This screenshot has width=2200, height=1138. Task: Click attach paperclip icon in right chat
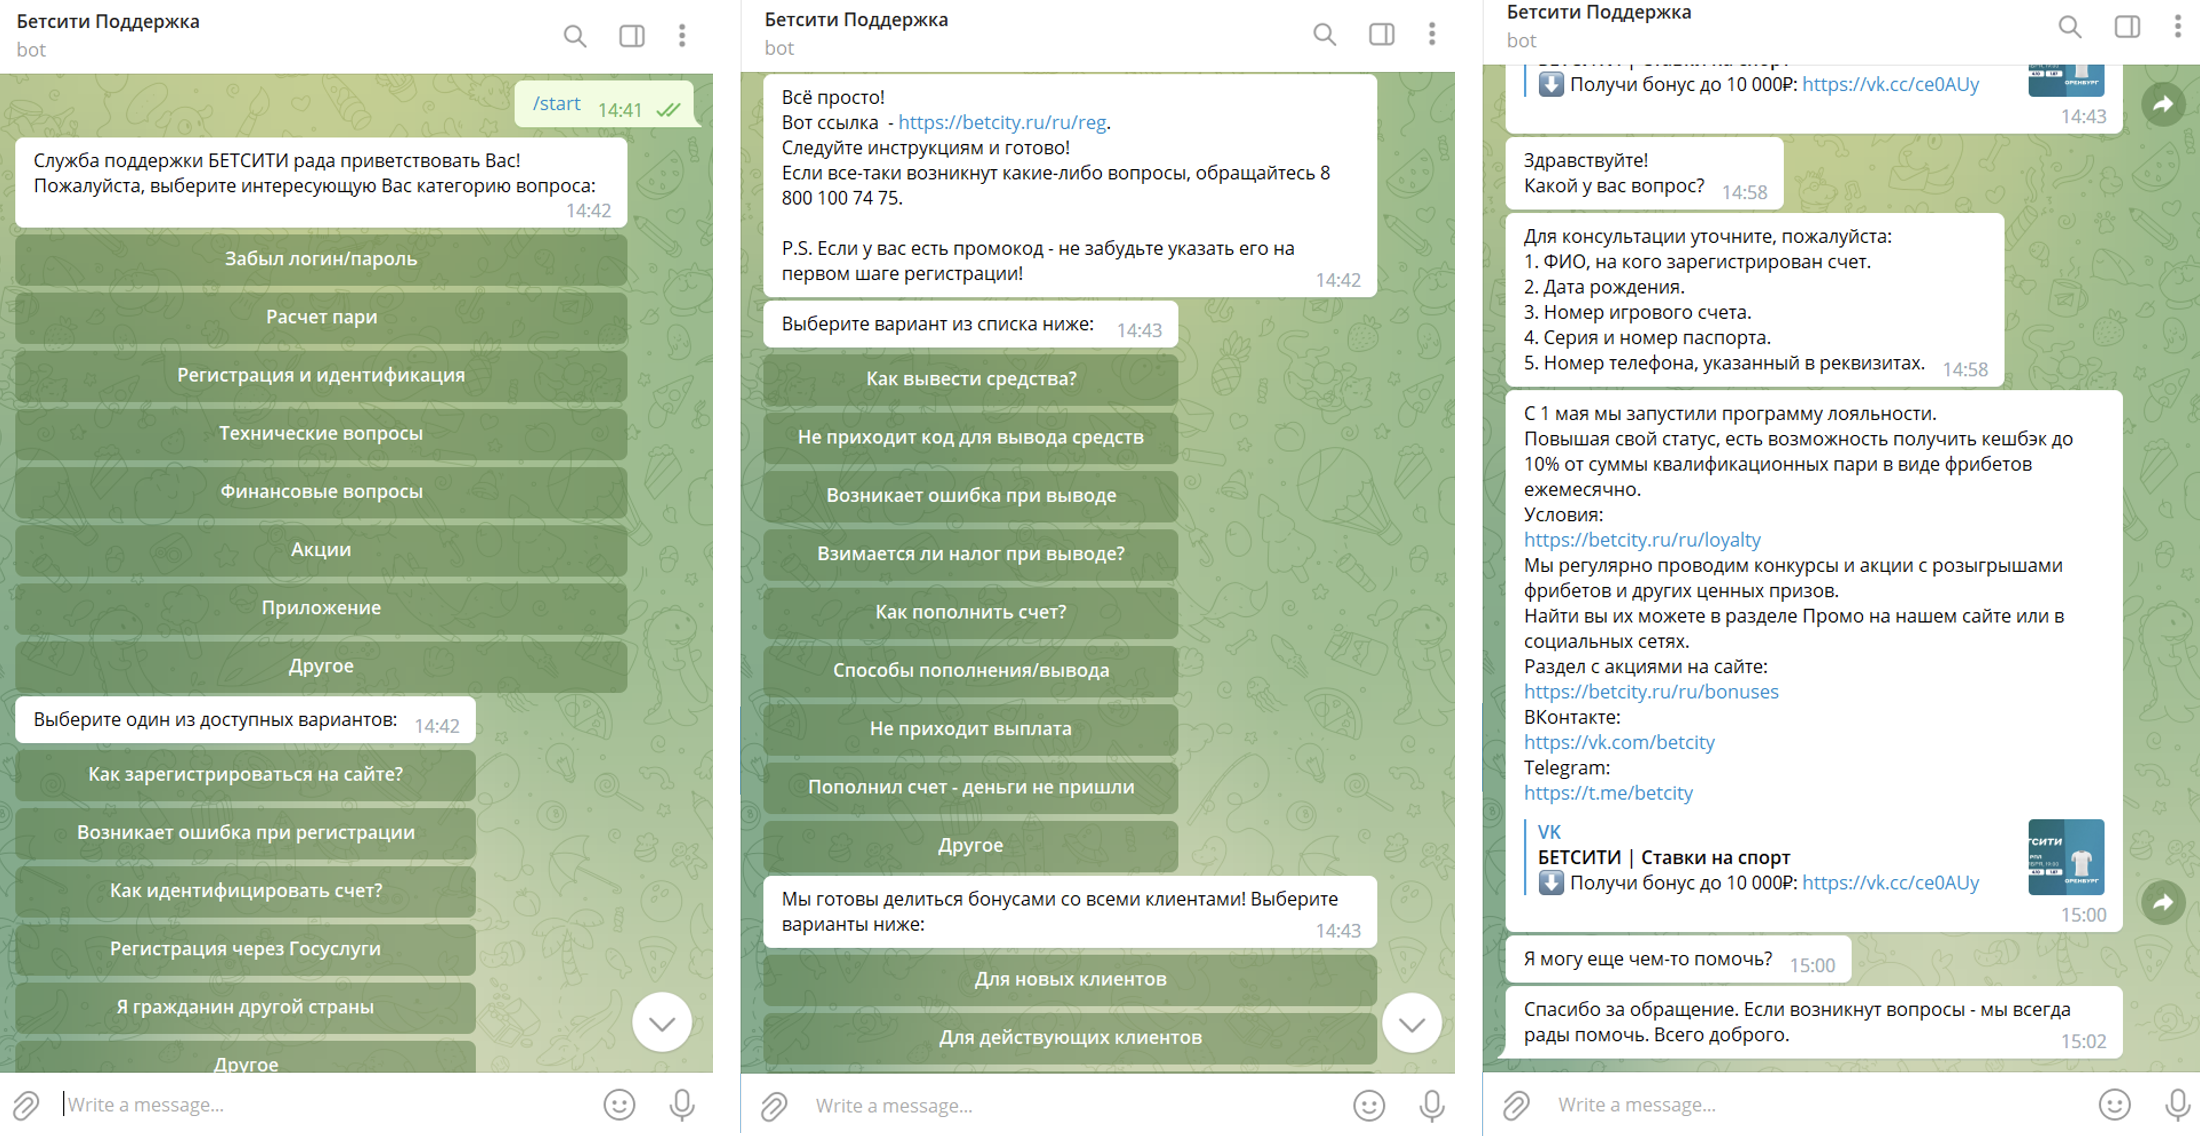coord(1517,1105)
